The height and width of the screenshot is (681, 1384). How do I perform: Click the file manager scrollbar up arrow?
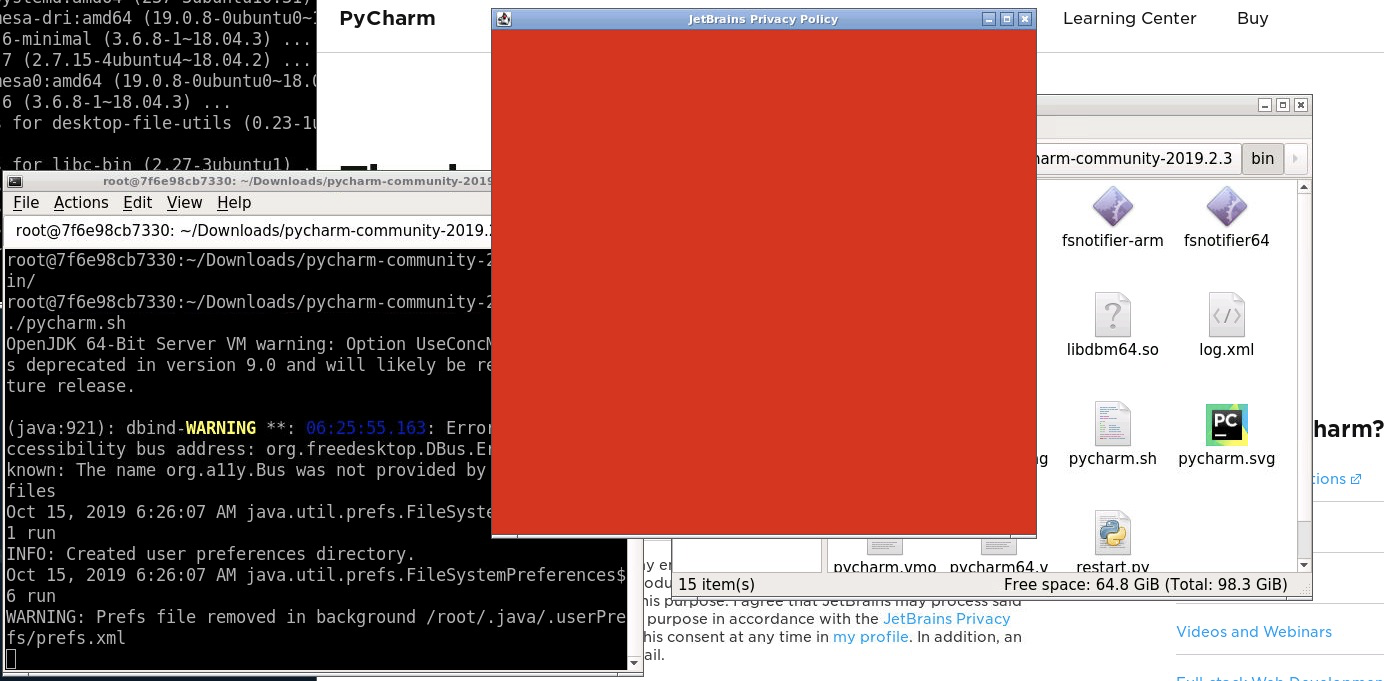1304,186
